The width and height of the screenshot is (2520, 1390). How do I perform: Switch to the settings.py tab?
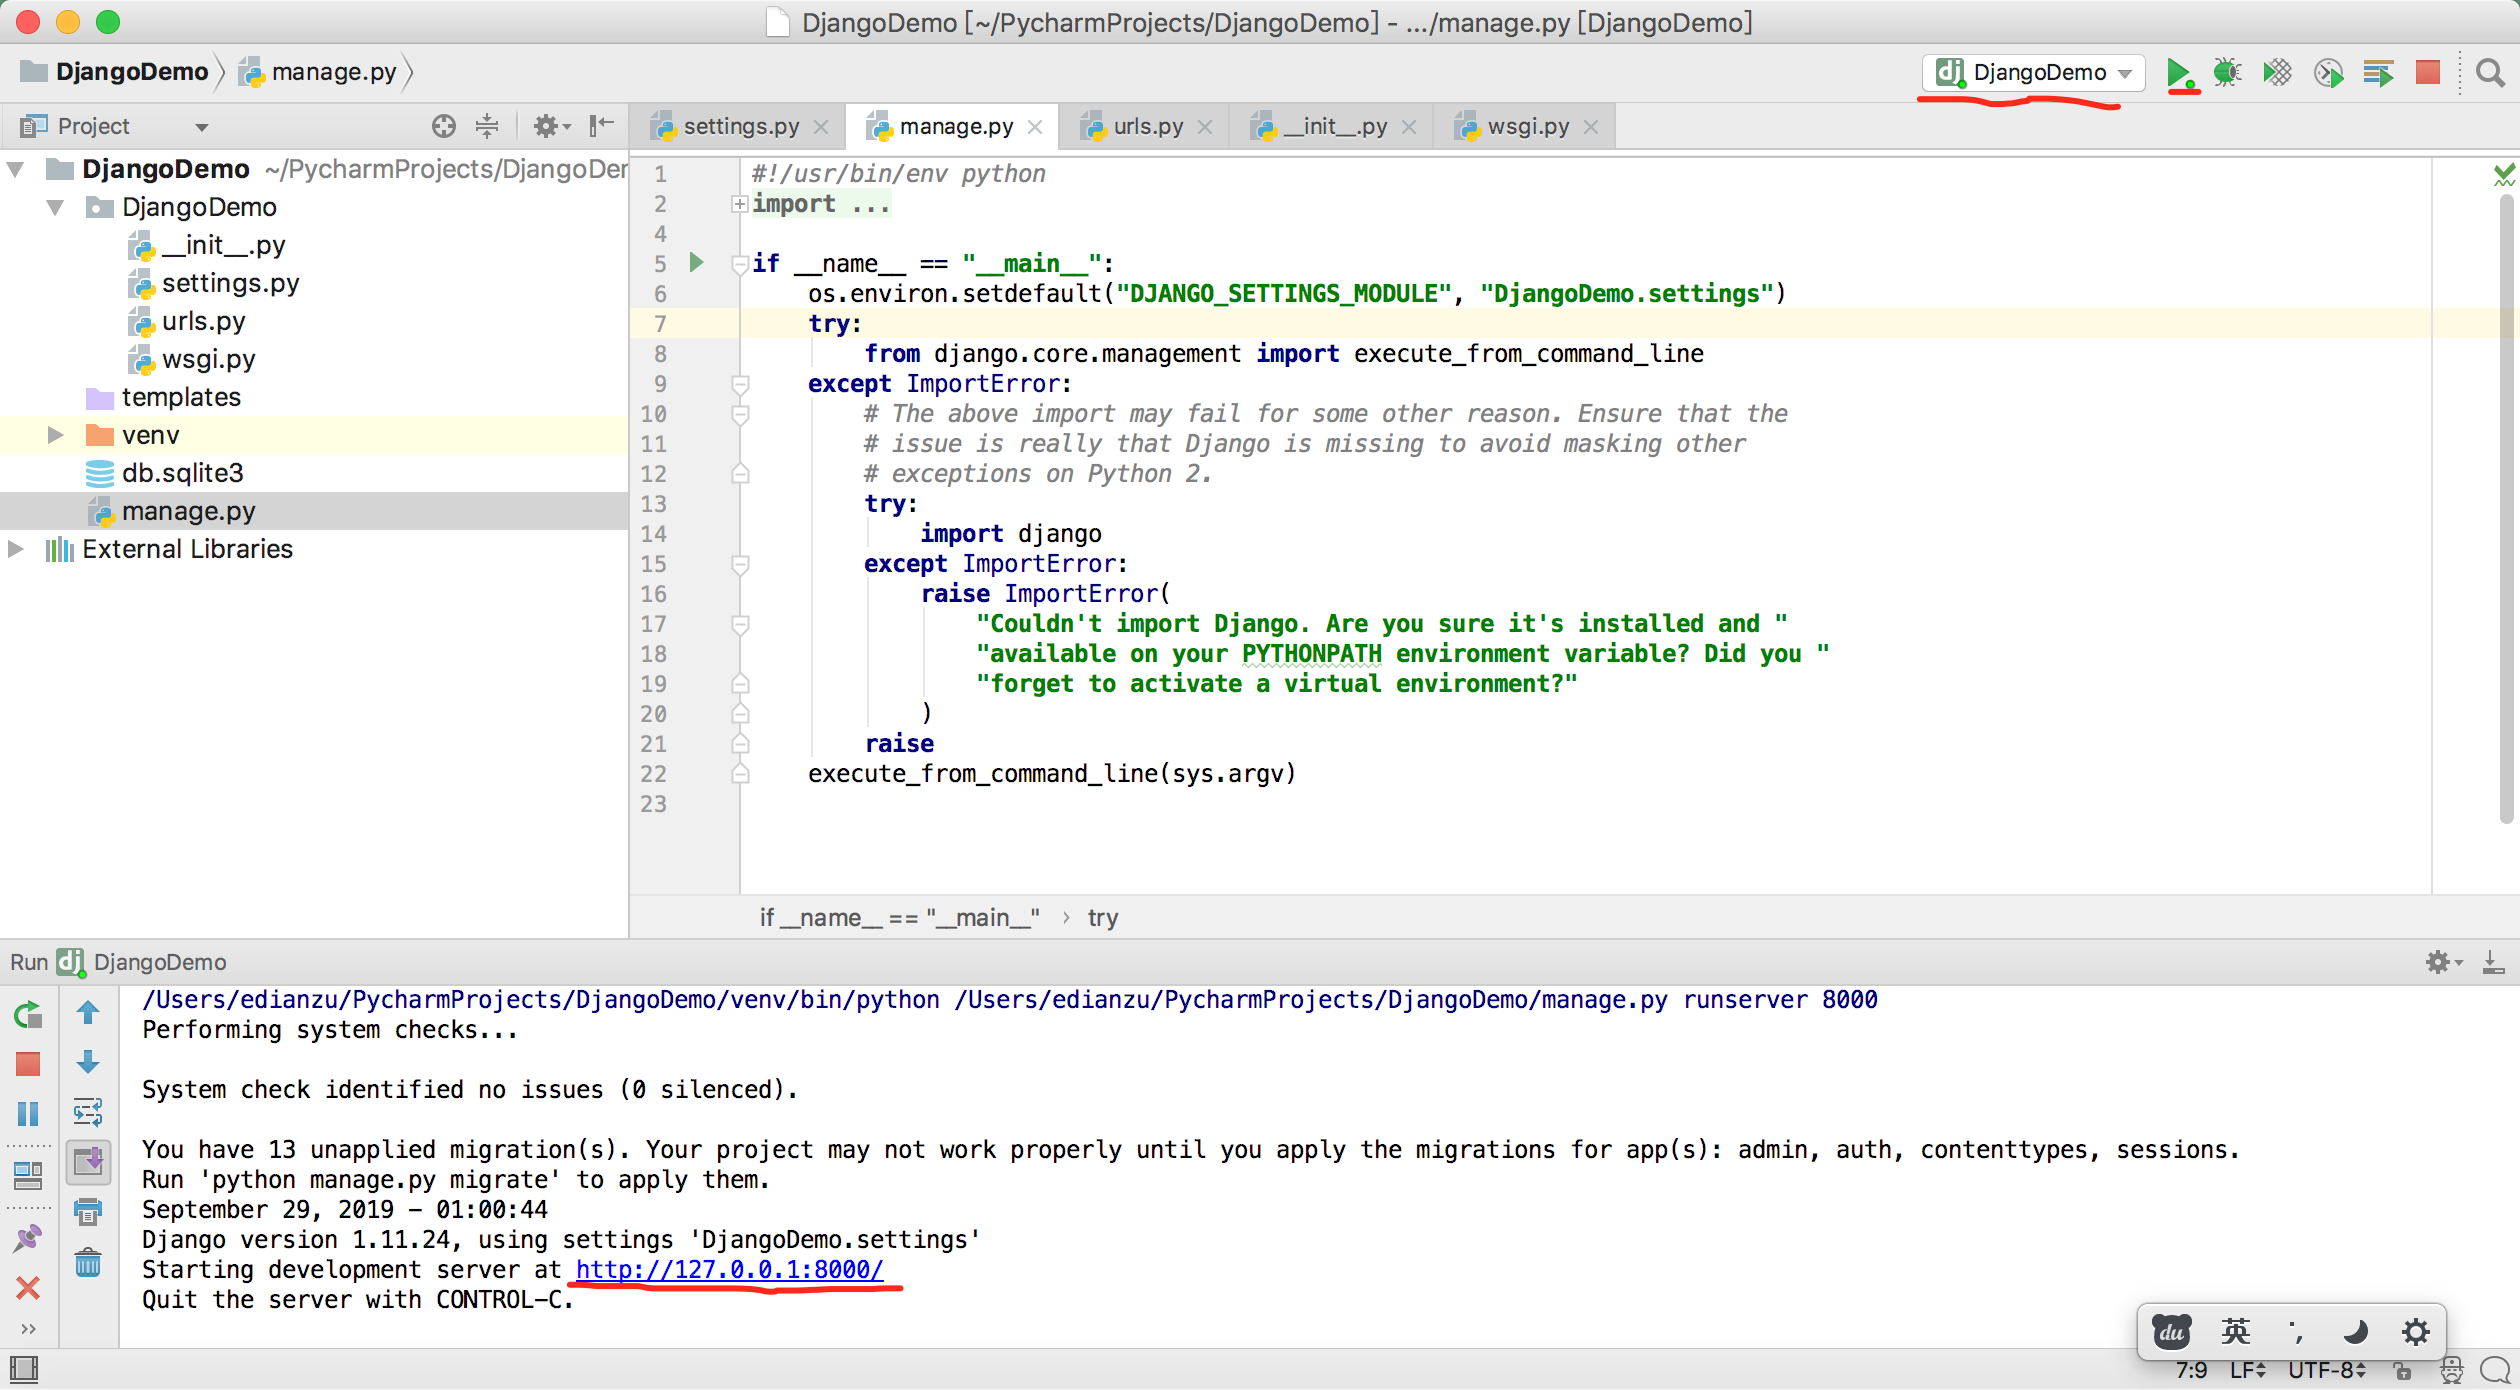(x=740, y=127)
